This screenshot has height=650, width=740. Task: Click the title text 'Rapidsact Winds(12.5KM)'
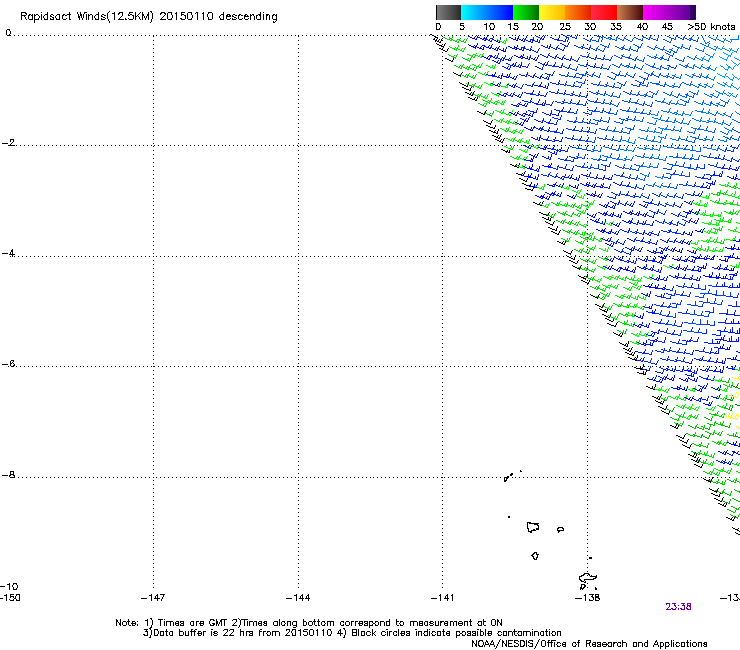point(87,17)
